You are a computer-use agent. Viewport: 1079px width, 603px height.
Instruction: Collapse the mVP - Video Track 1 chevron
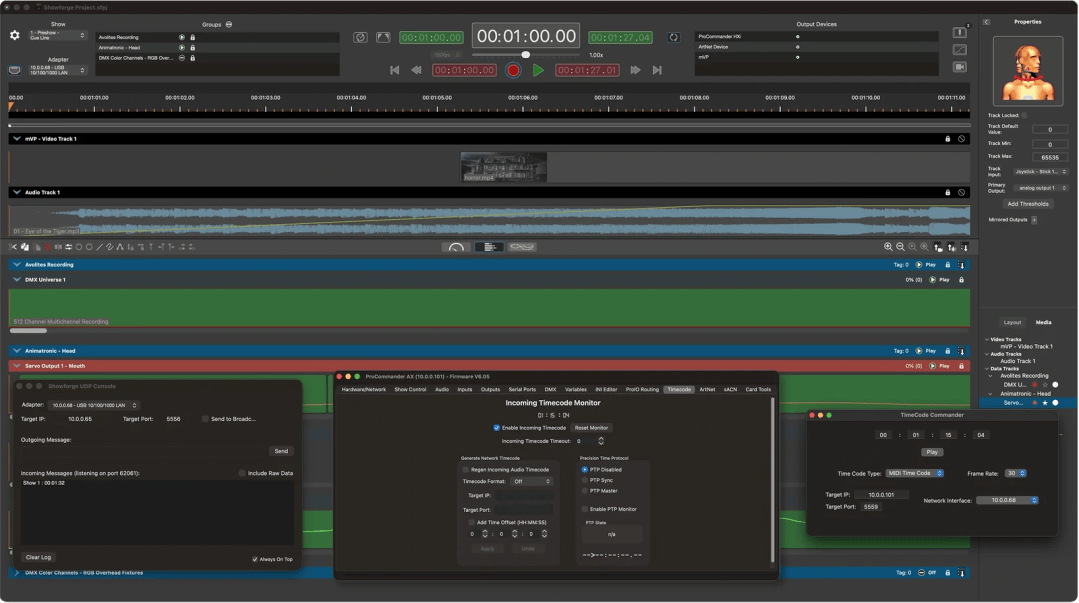[x=17, y=139]
